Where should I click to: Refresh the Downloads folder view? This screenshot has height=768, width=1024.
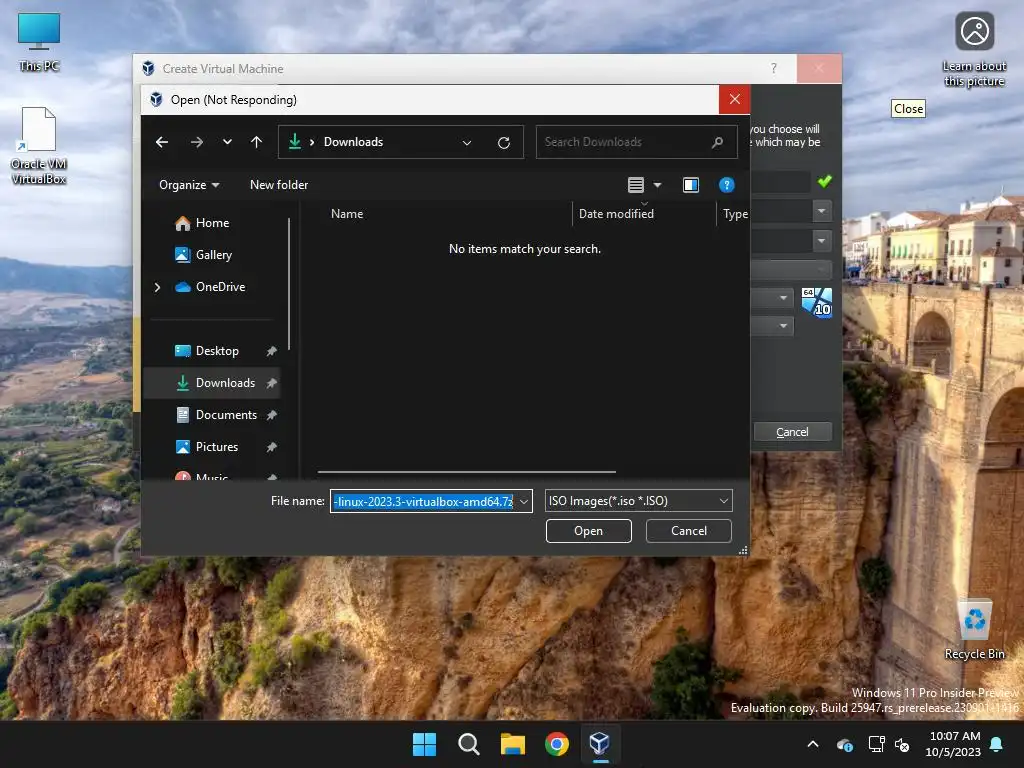point(504,142)
